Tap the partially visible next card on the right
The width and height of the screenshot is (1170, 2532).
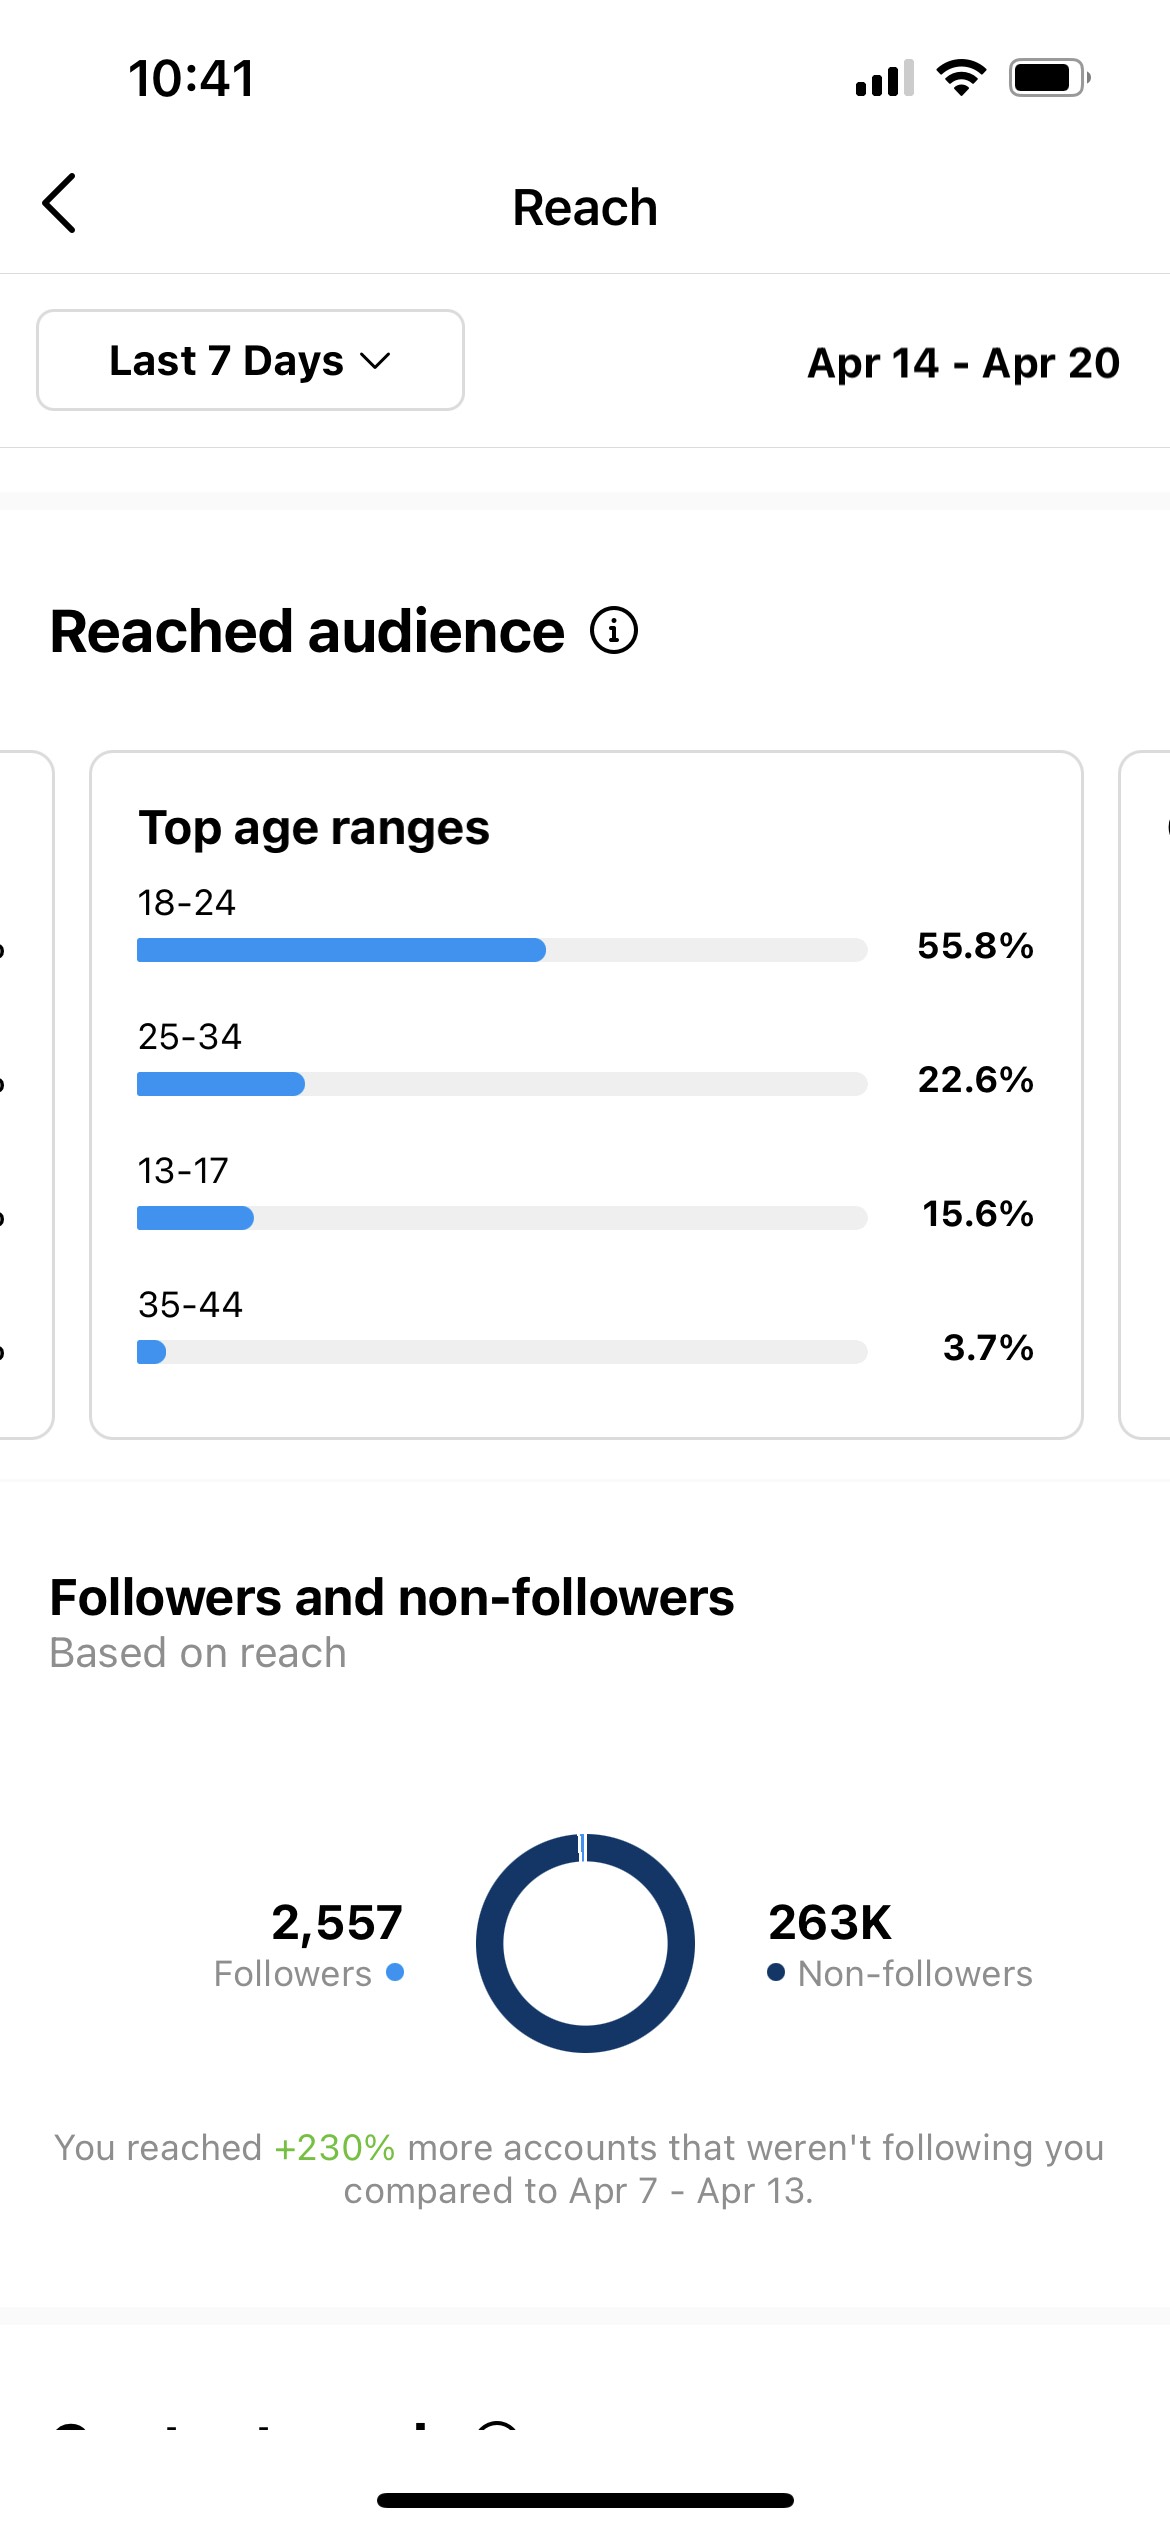tap(1145, 1095)
